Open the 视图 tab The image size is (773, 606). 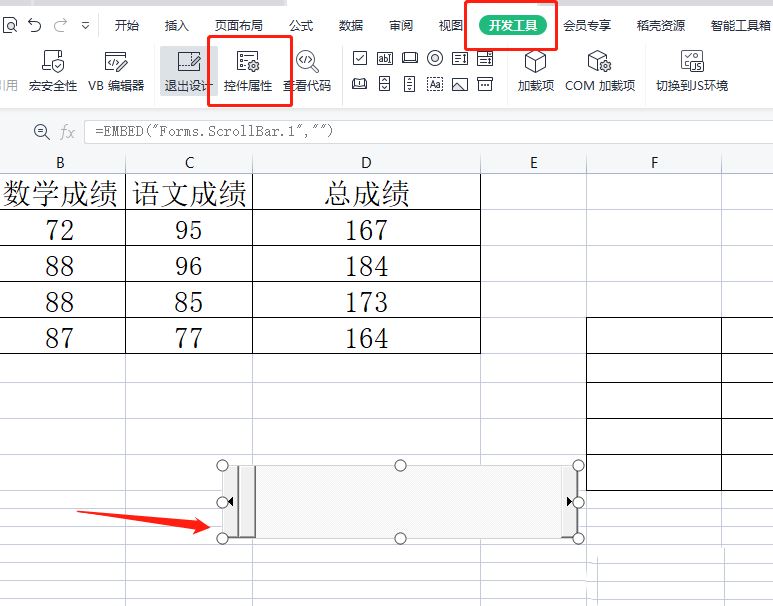coord(451,25)
